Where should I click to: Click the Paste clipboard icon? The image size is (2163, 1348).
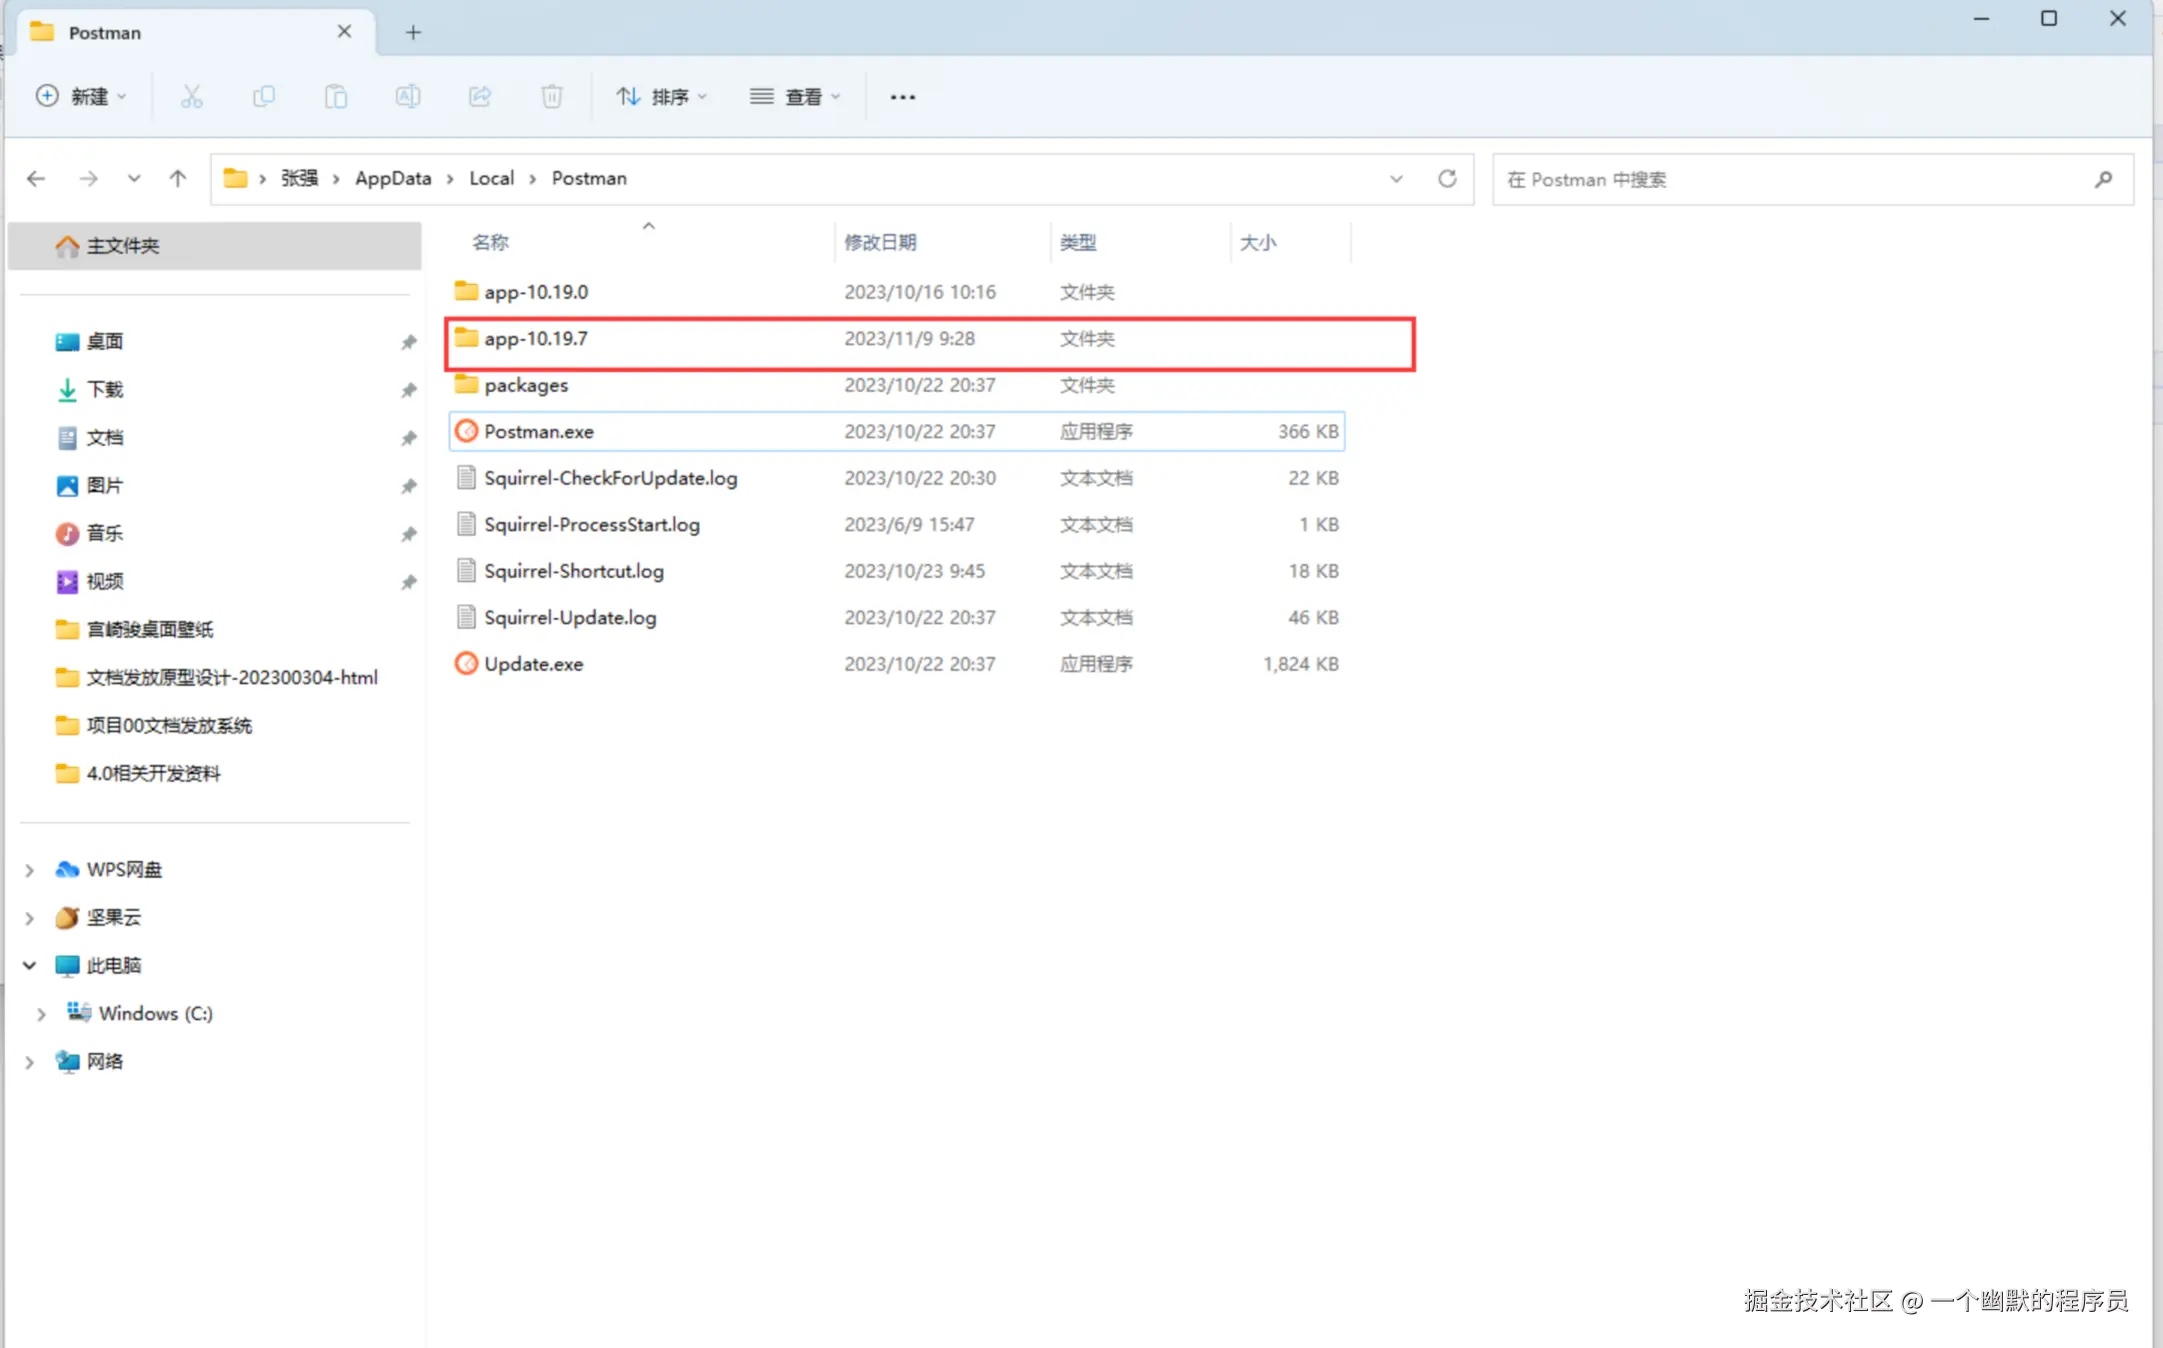[x=336, y=97]
